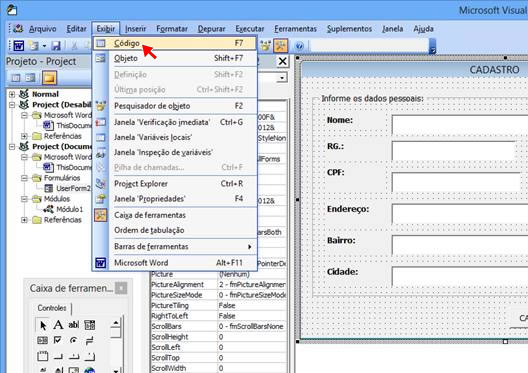Viewport: 528px width, 373px height.
Task: Open the Suplementos menu
Action: [349, 29]
